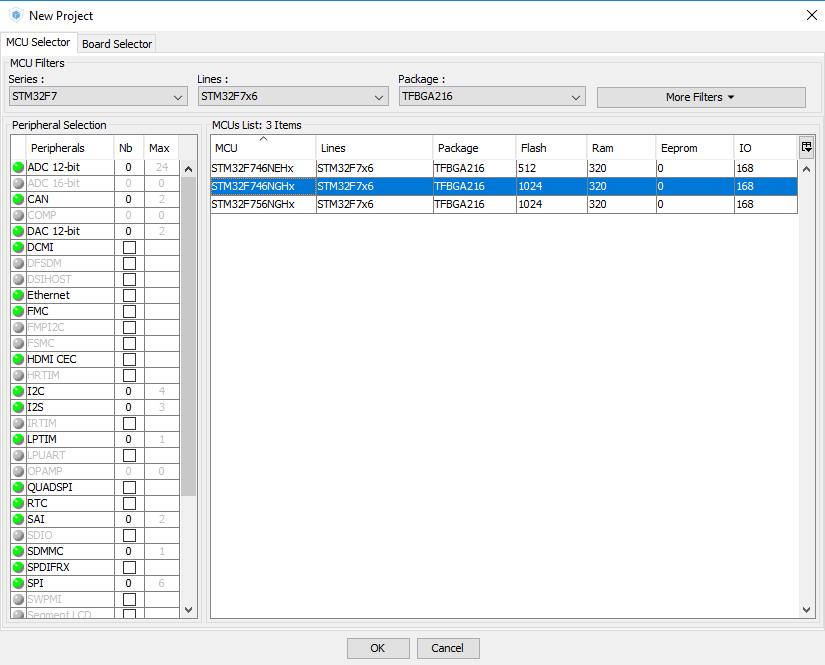This screenshot has width=825, height=665.
Task: Click the Package column header
Action: [x=474, y=148]
